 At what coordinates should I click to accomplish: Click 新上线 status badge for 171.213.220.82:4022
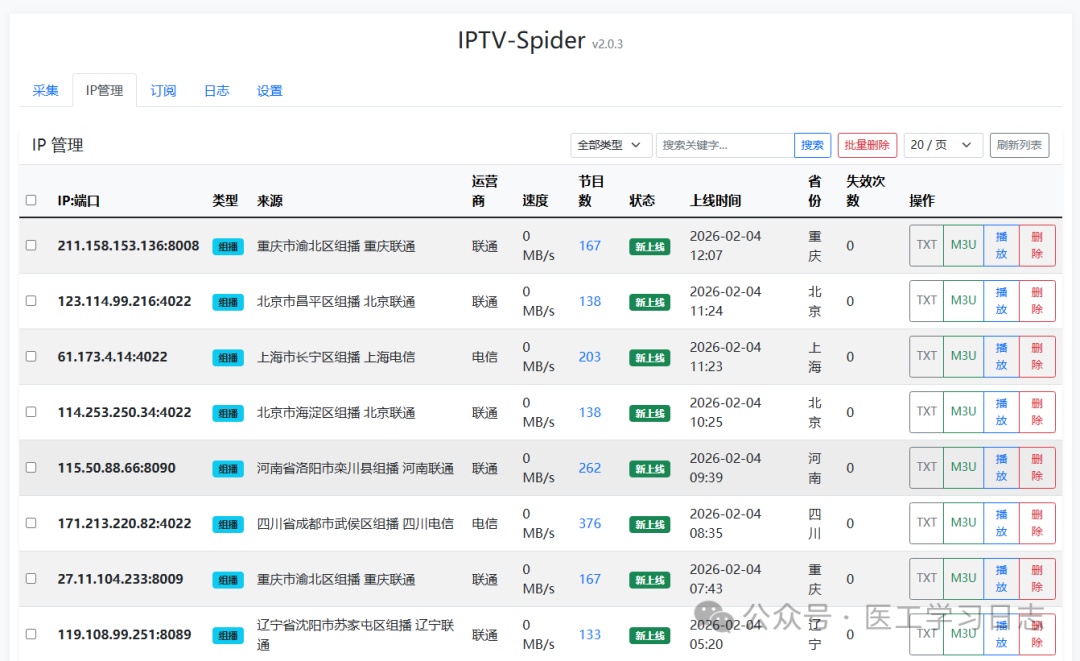tap(649, 524)
